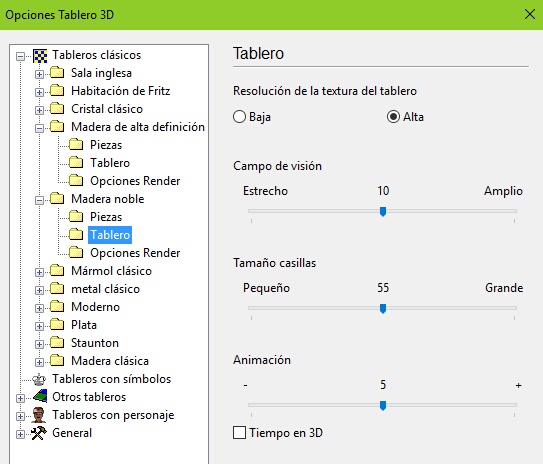This screenshot has height=464, width=543.
Task: Open the Cristal clásico item
Action: click(x=107, y=109)
